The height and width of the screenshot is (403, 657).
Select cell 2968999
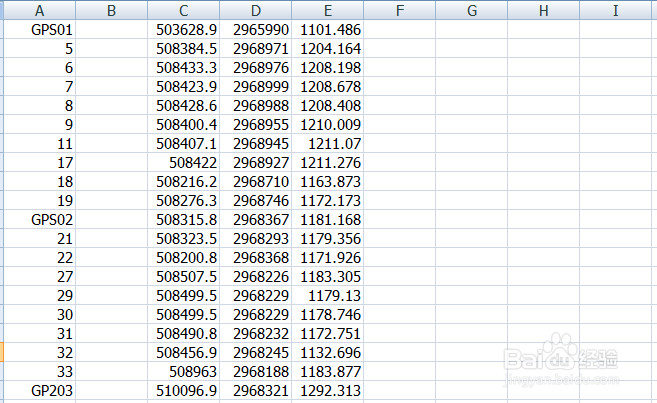point(256,86)
